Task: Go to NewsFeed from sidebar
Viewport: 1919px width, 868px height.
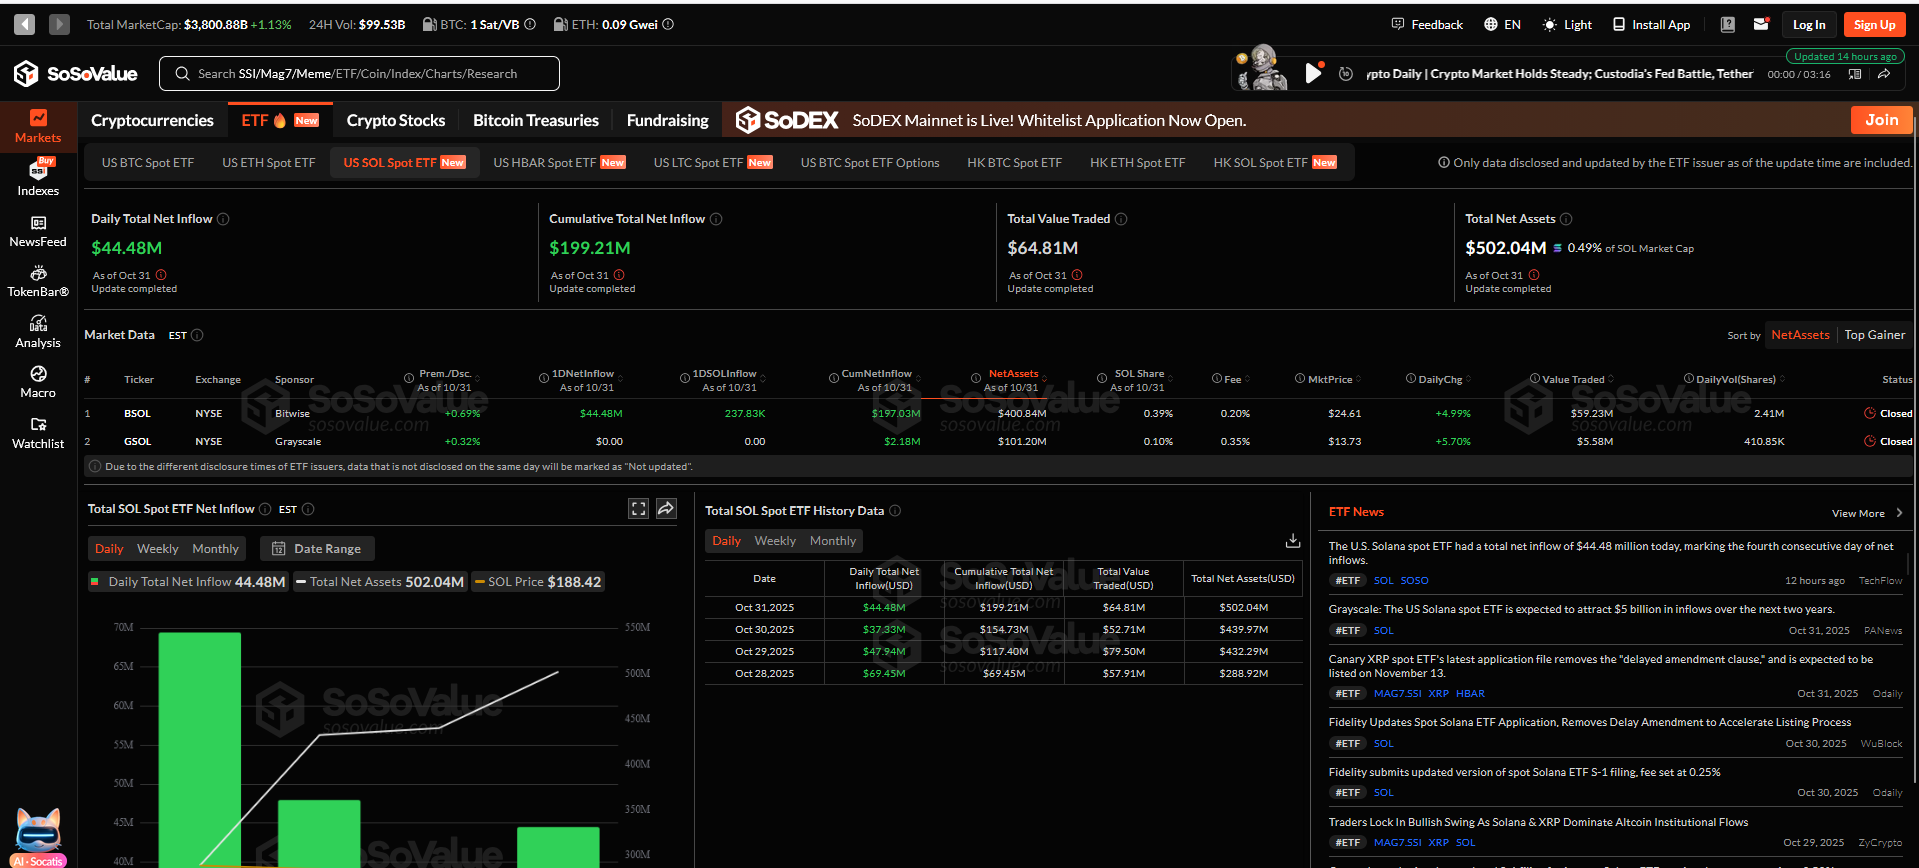Action: (x=38, y=231)
